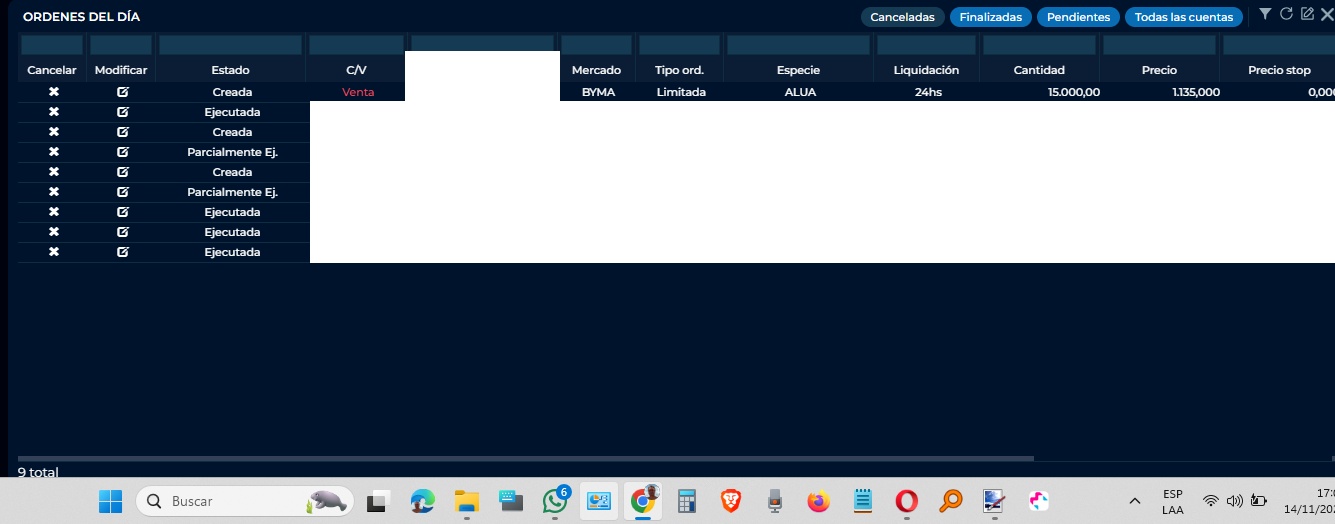Cancel the last Ejecutada order
This screenshot has width=1335, height=524.
point(54,252)
